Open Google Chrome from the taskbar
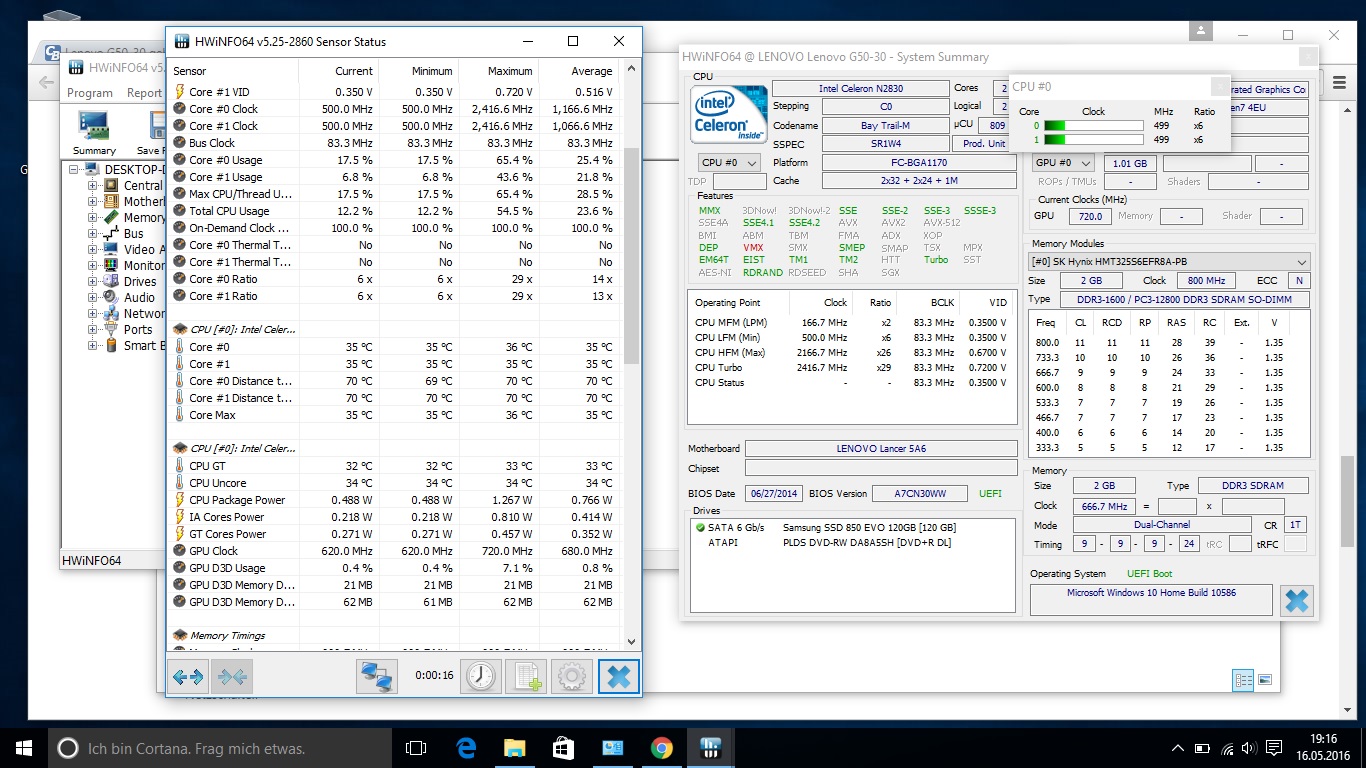 click(x=661, y=748)
